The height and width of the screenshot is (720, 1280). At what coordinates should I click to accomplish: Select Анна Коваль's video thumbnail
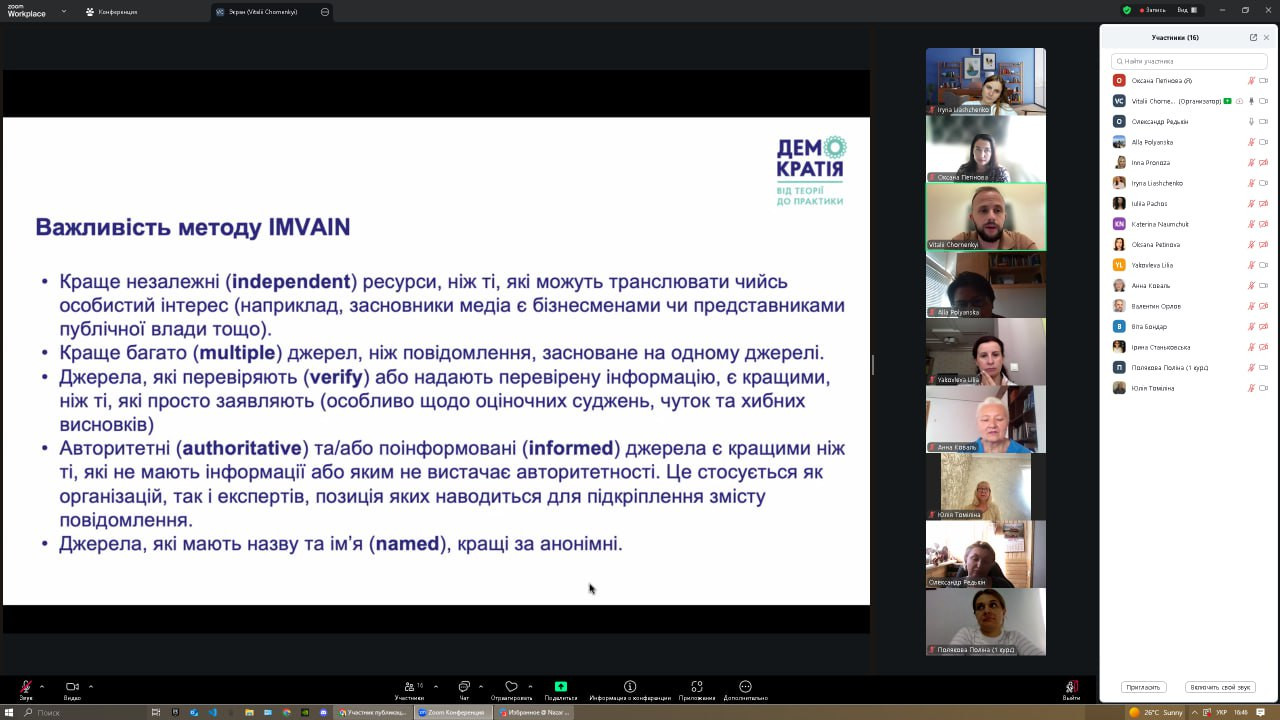click(986, 420)
